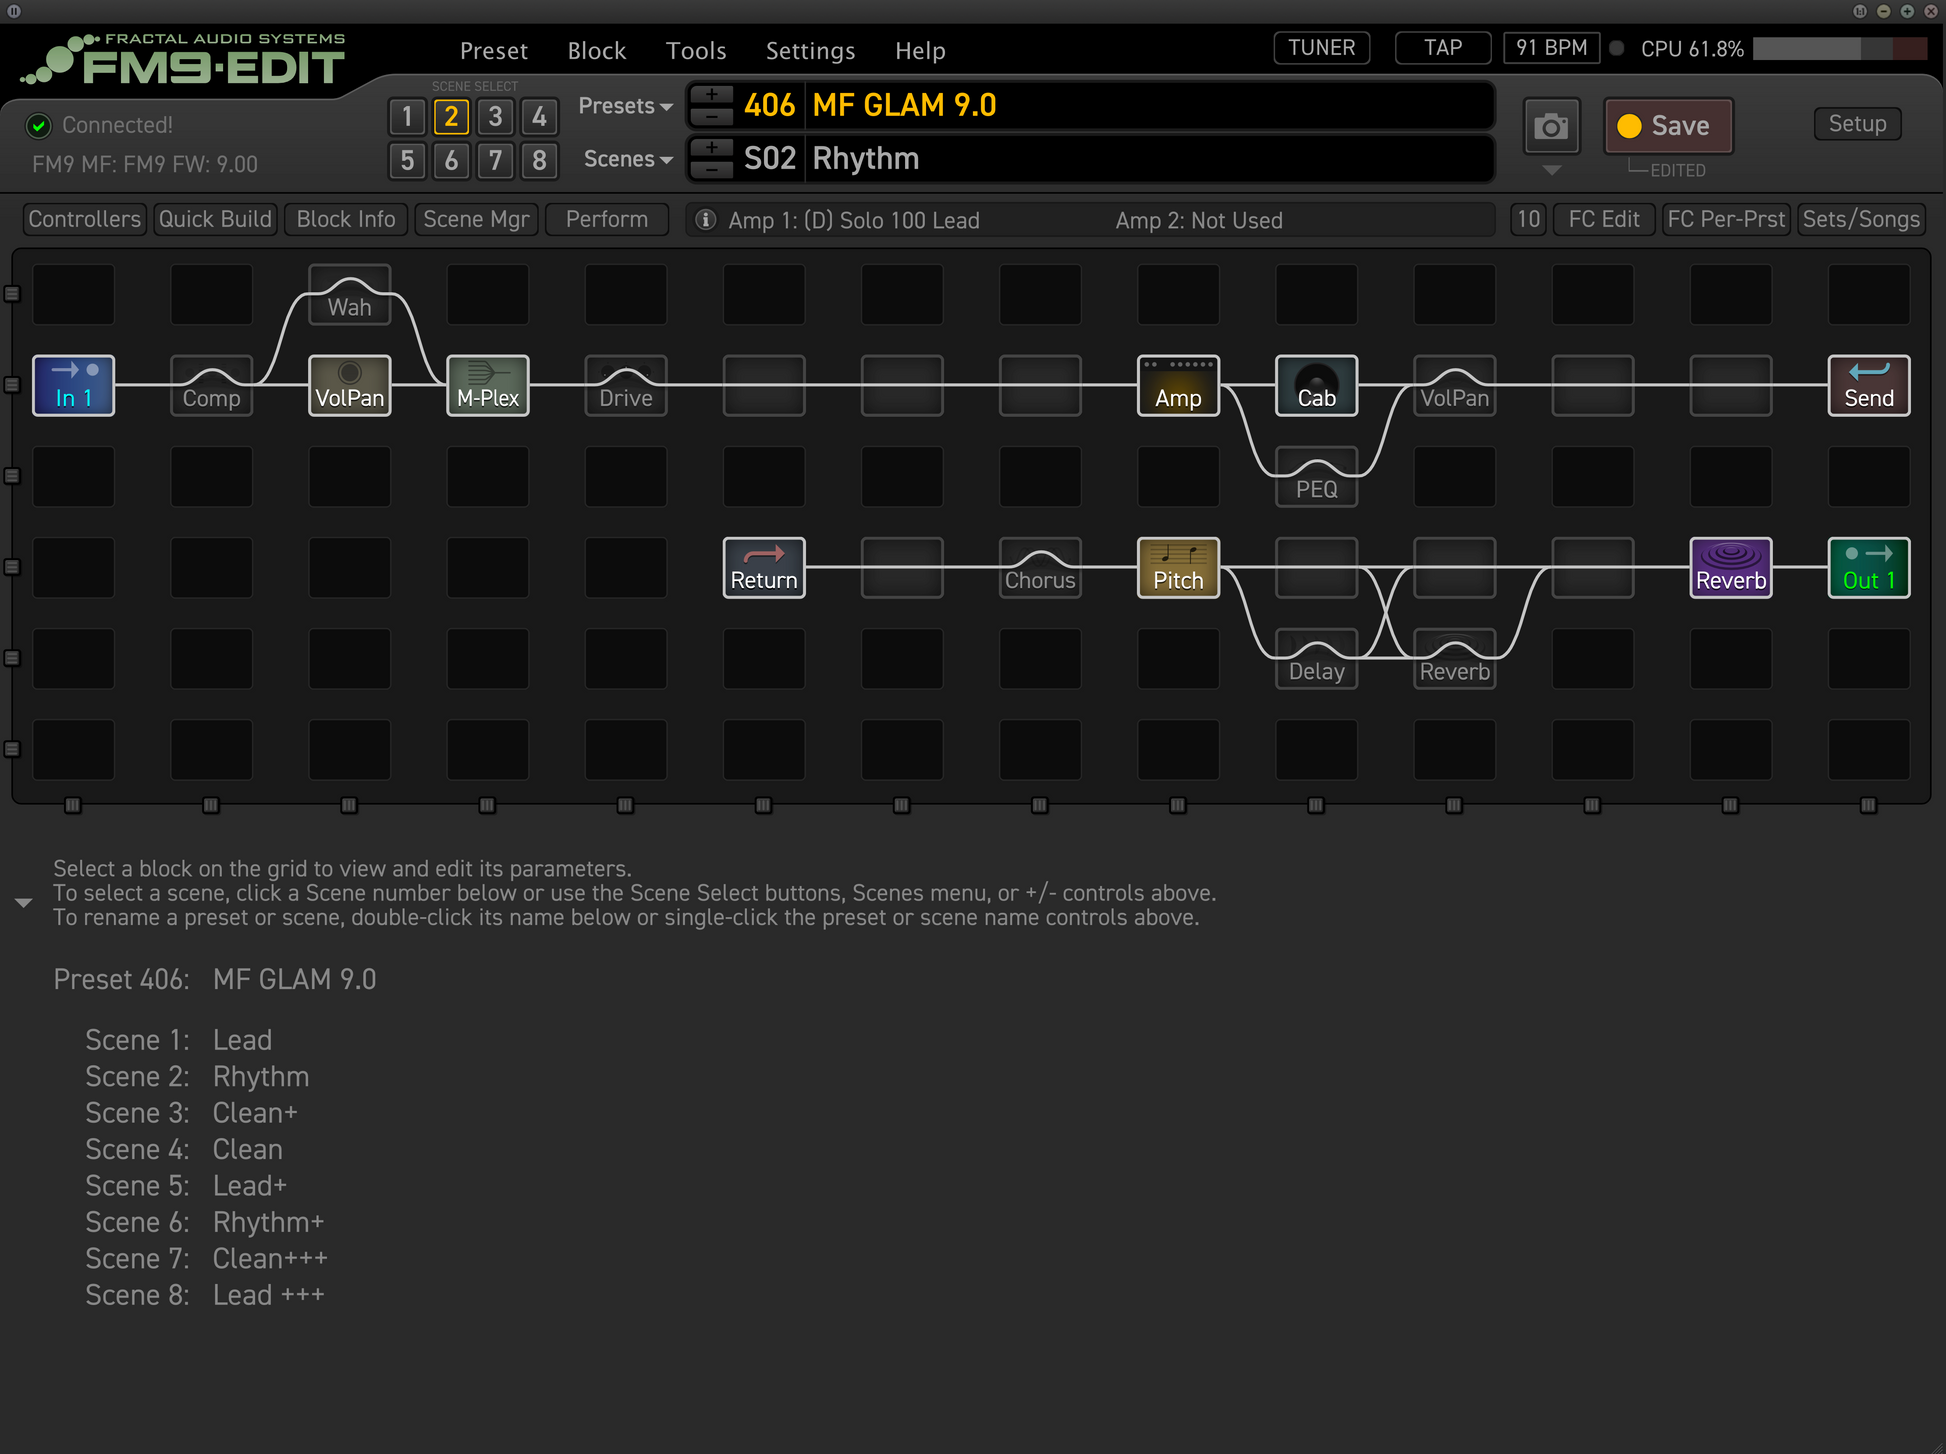Select scene 5 in Scene Select
The height and width of the screenshot is (1454, 1946).
tap(407, 160)
